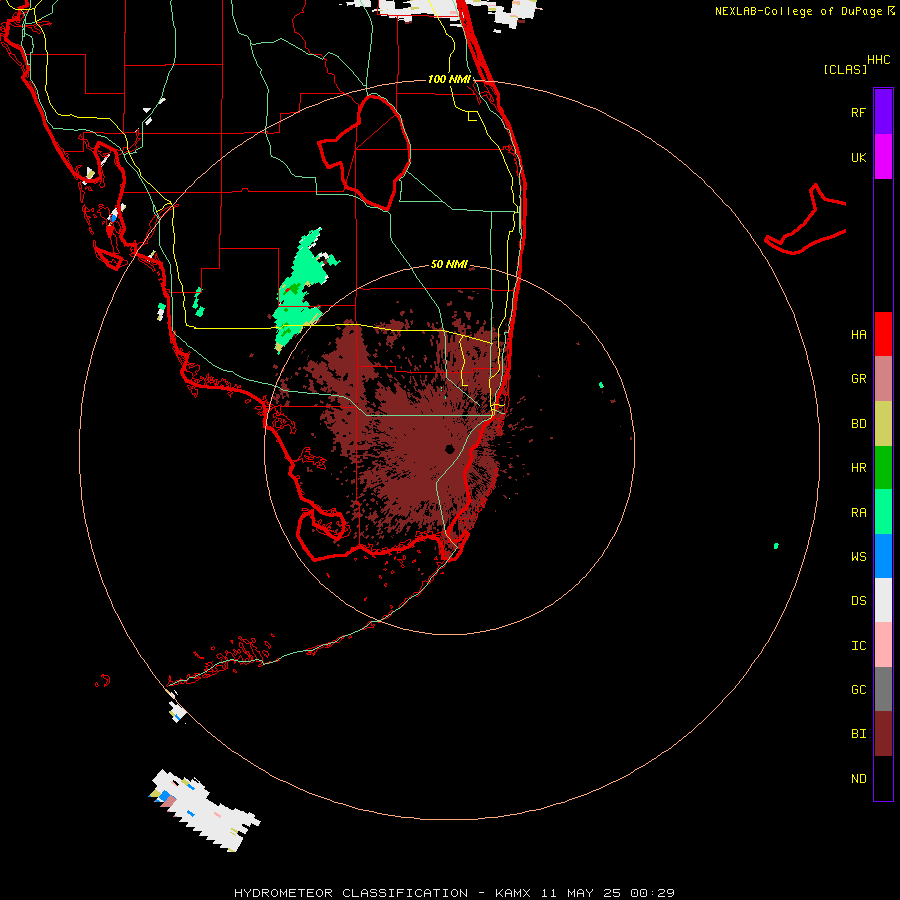This screenshot has width=900, height=900.
Task: Click the WS blue legend swatch
Action: click(883, 556)
